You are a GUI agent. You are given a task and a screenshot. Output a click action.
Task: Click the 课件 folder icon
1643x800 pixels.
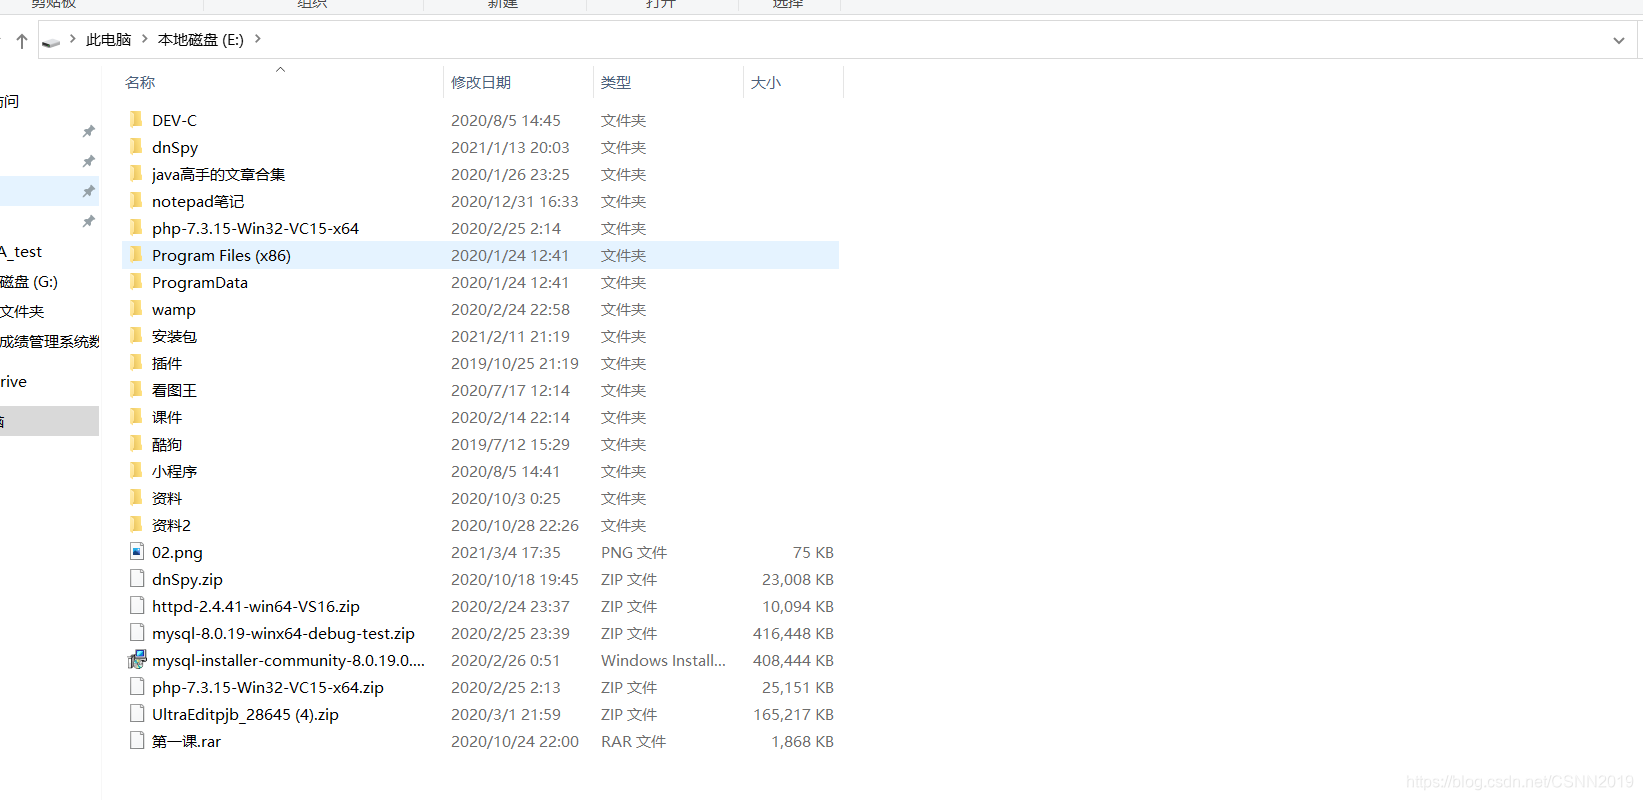click(137, 417)
